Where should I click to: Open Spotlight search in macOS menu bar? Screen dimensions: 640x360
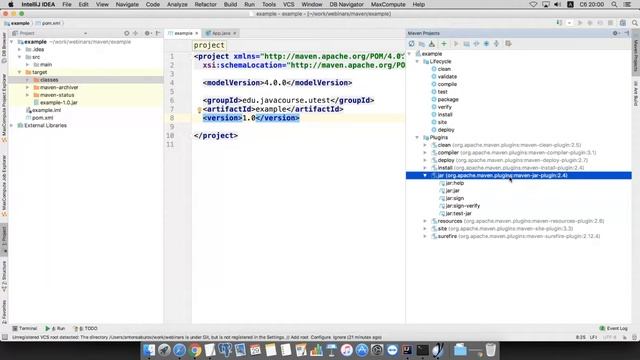614,4
